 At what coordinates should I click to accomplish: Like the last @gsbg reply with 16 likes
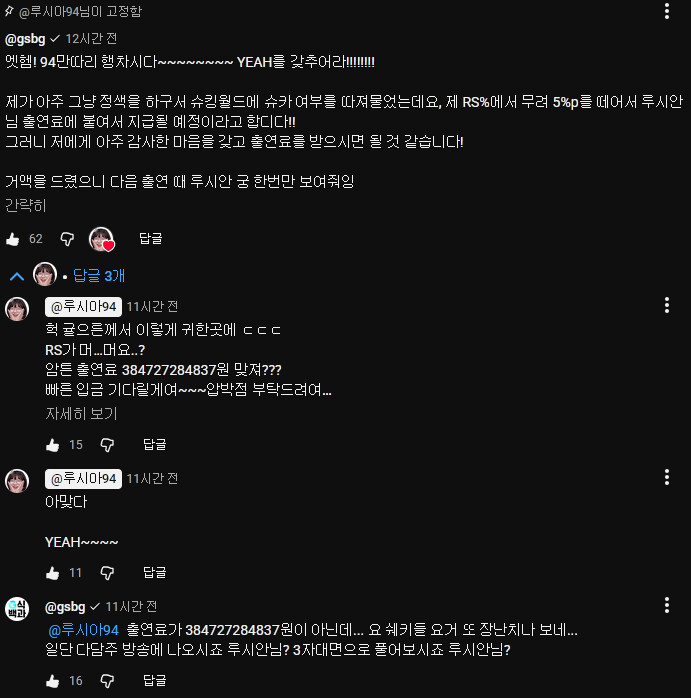coord(53,681)
